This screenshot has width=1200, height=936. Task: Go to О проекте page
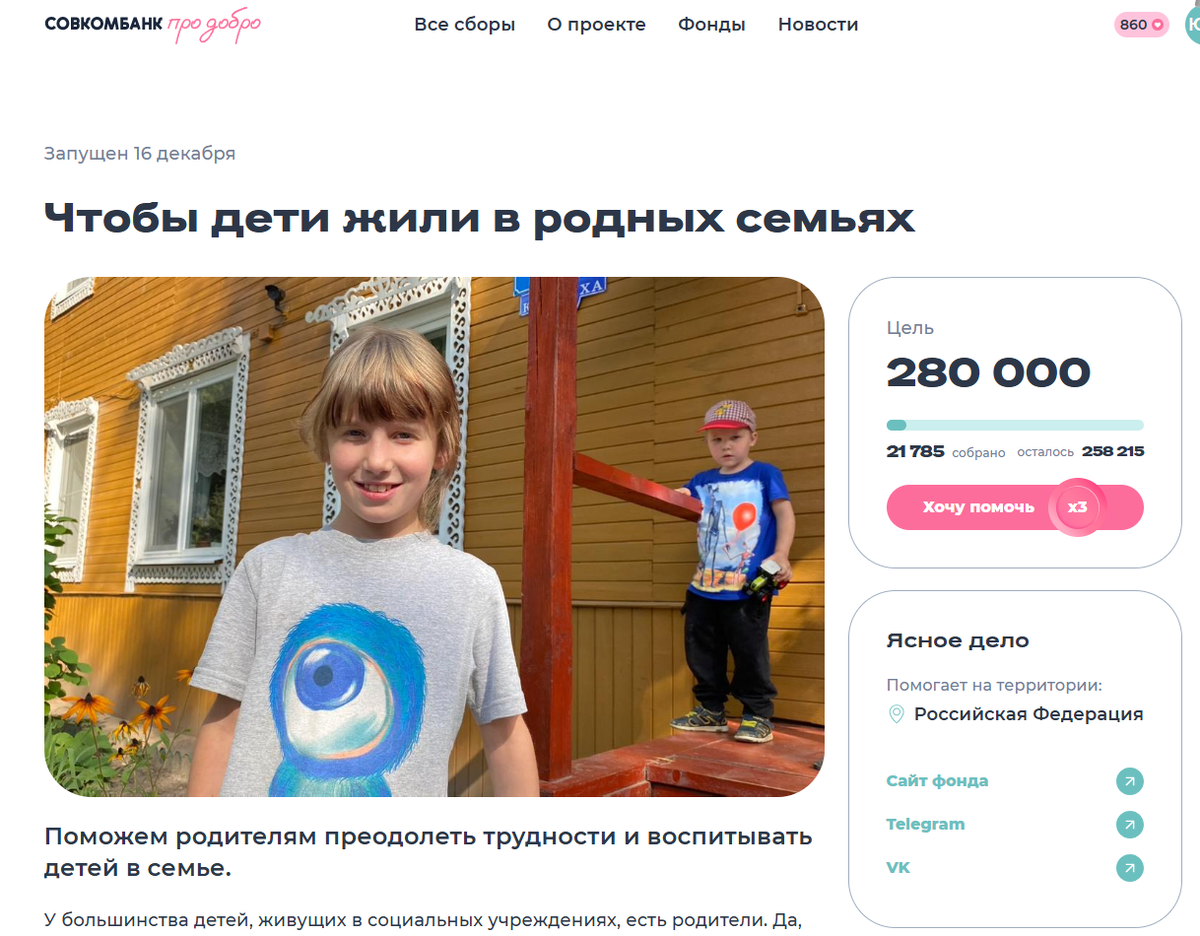click(x=596, y=25)
